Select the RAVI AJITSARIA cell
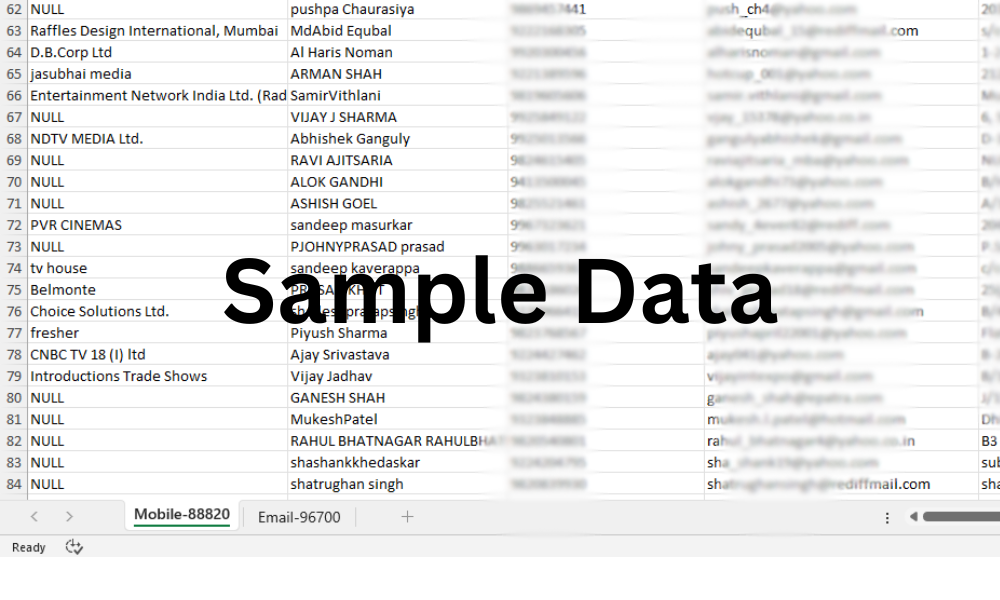This screenshot has width=1000, height=600. (398, 160)
